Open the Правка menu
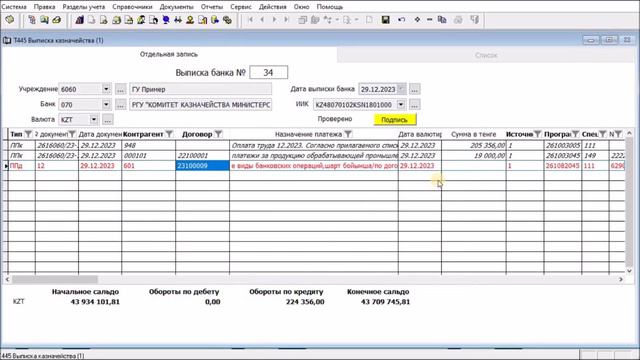The height and width of the screenshot is (360, 640). point(44,7)
